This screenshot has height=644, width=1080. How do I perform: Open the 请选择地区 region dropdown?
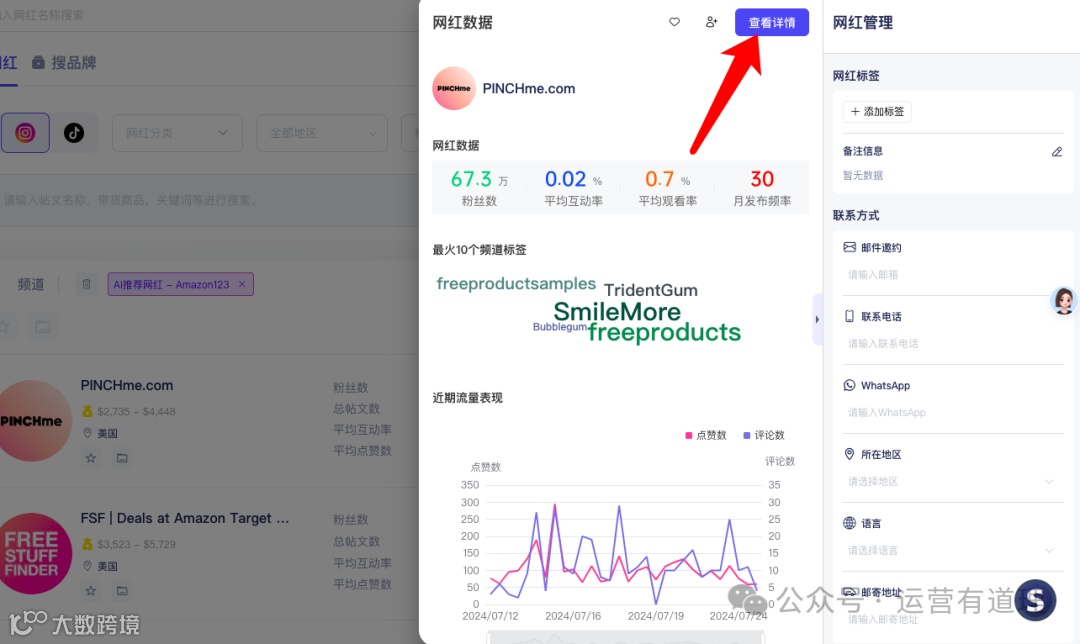pos(953,481)
